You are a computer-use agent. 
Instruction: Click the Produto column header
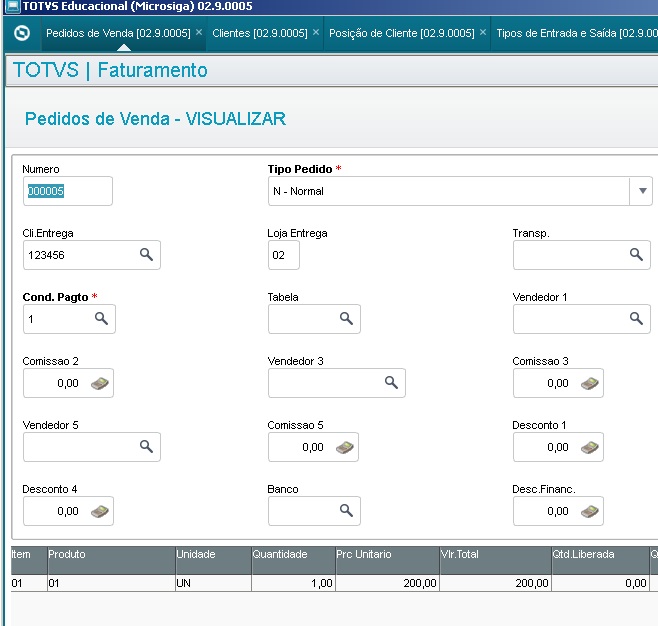coord(111,561)
